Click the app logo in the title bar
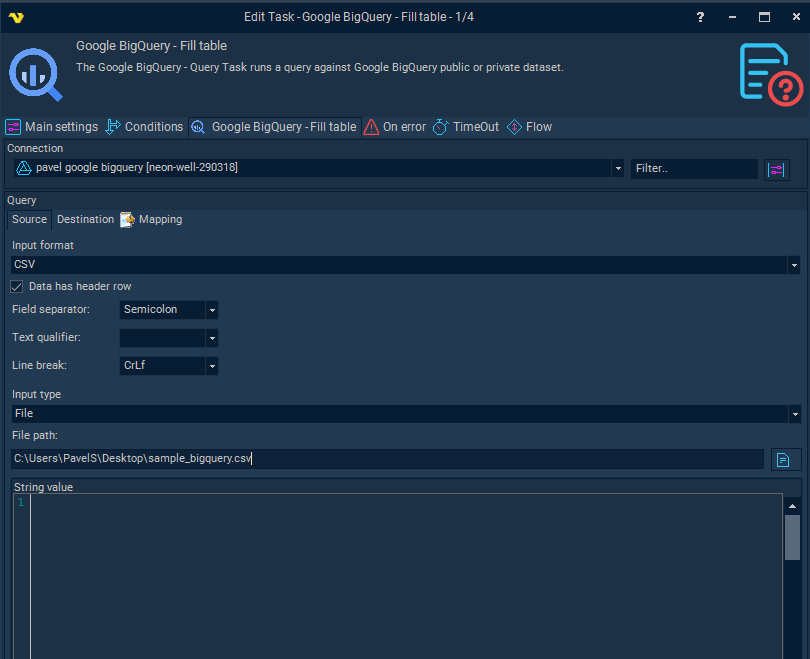Image resolution: width=810 pixels, height=659 pixels. [17, 17]
